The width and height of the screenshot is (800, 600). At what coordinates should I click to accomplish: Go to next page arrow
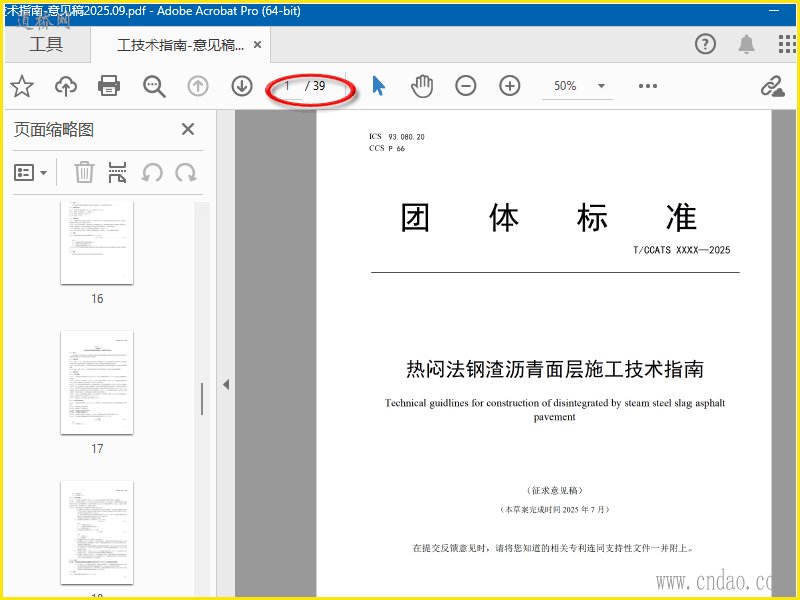point(242,86)
